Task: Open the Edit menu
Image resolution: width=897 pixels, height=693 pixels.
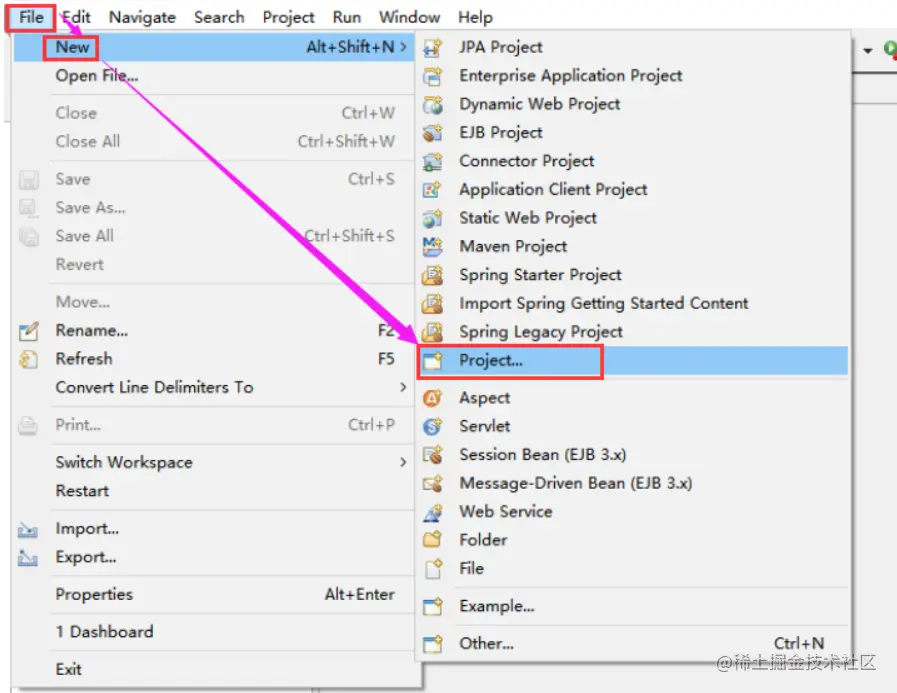Action: 77,17
